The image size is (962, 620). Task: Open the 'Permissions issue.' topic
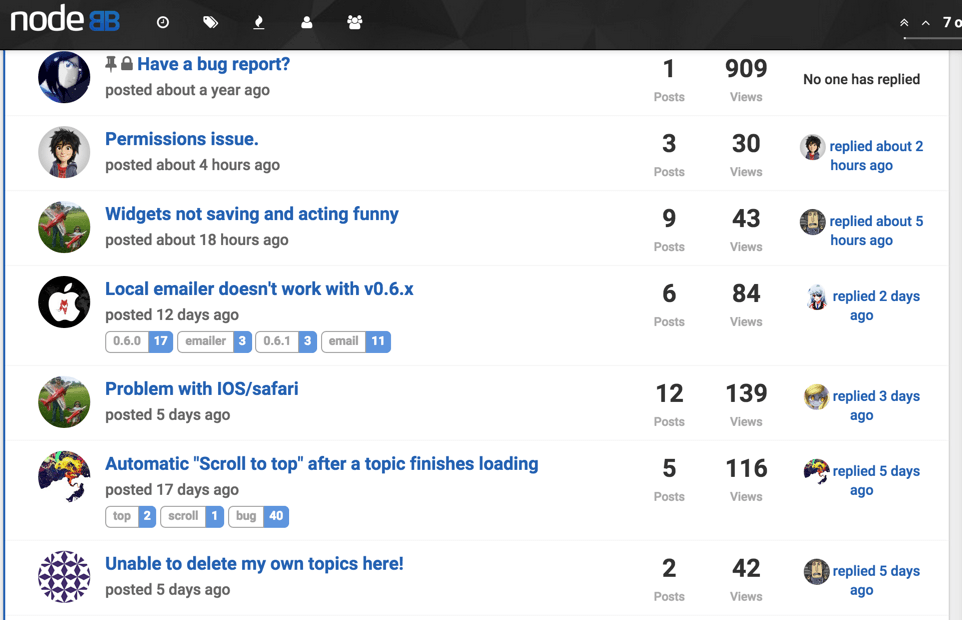pos(181,139)
